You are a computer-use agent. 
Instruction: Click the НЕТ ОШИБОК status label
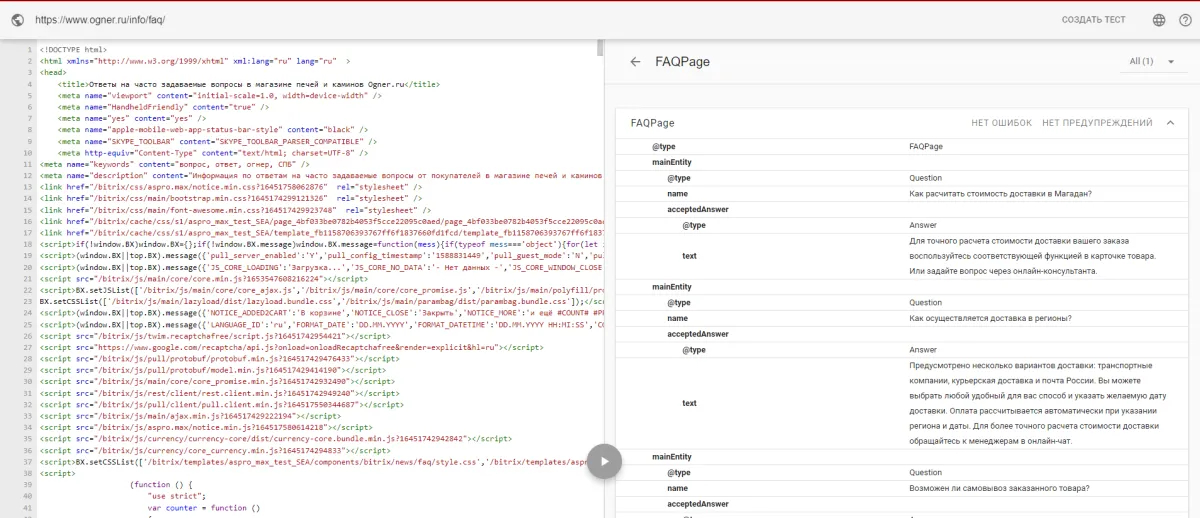click(x=1001, y=123)
